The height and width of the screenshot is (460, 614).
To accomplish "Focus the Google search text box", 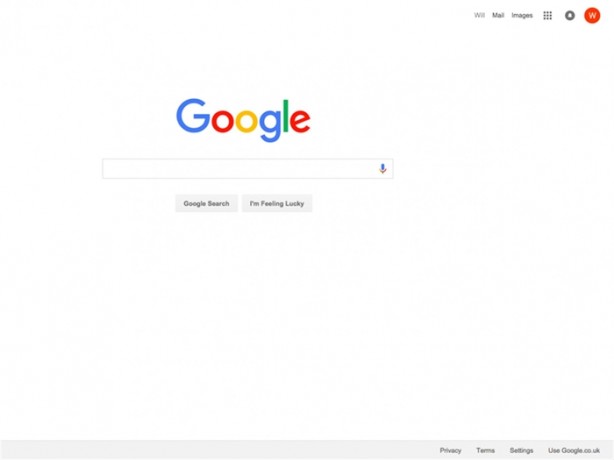I will [239, 169].
